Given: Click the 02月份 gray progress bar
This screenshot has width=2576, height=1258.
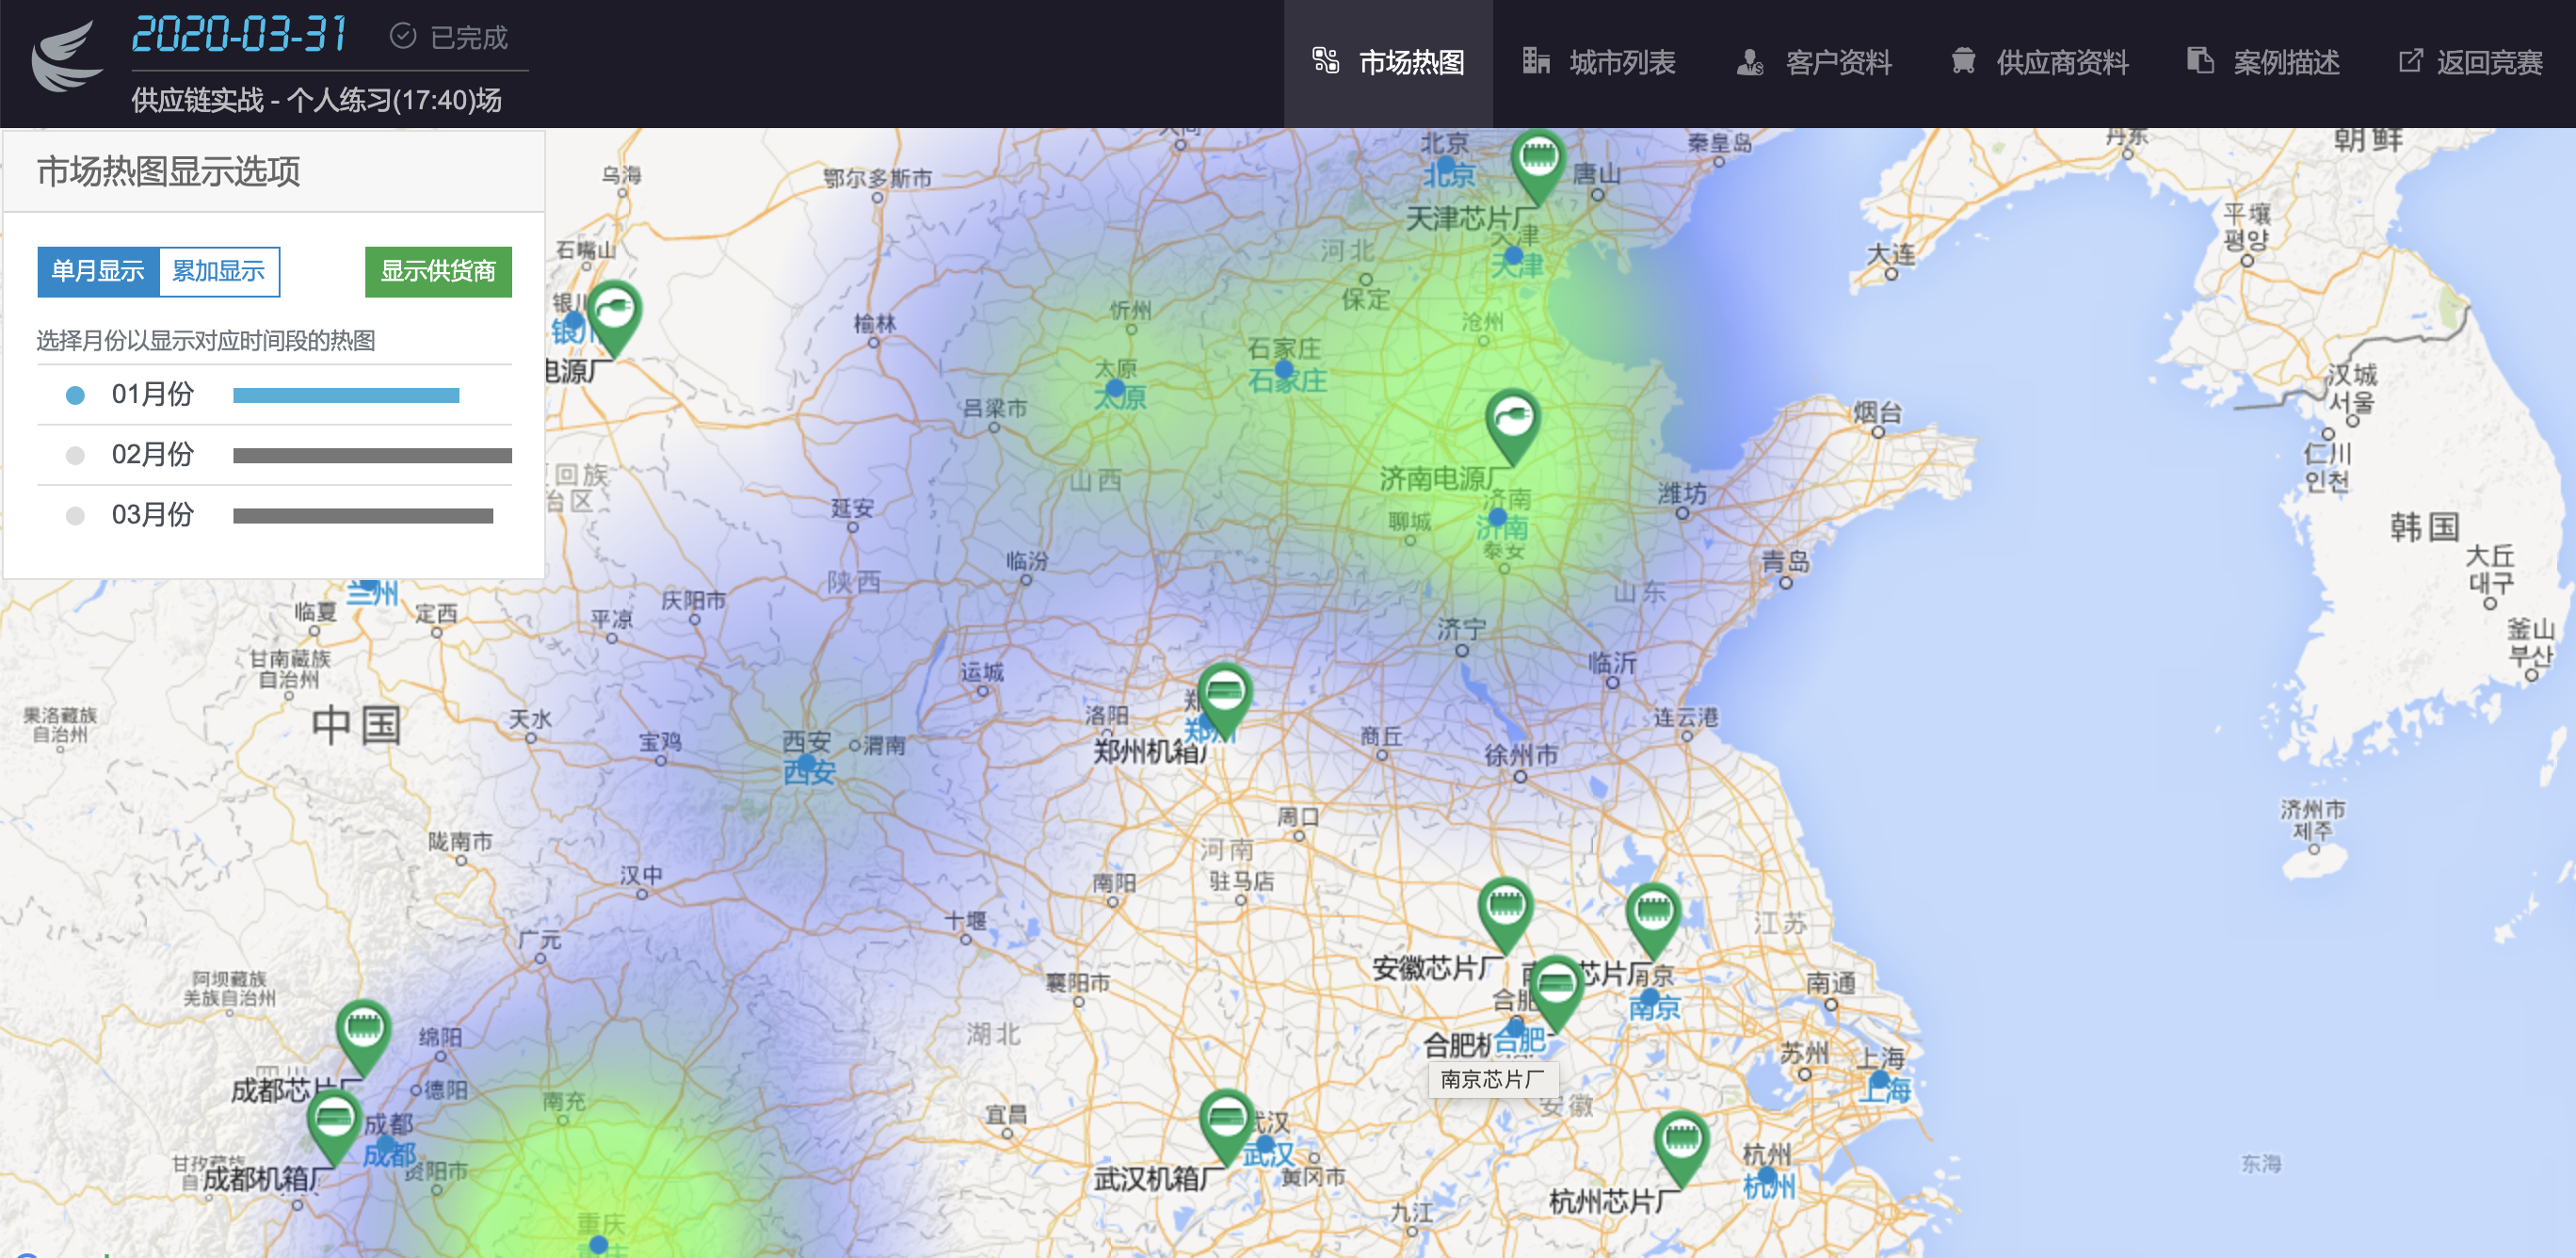Looking at the screenshot, I should (x=372, y=456).
